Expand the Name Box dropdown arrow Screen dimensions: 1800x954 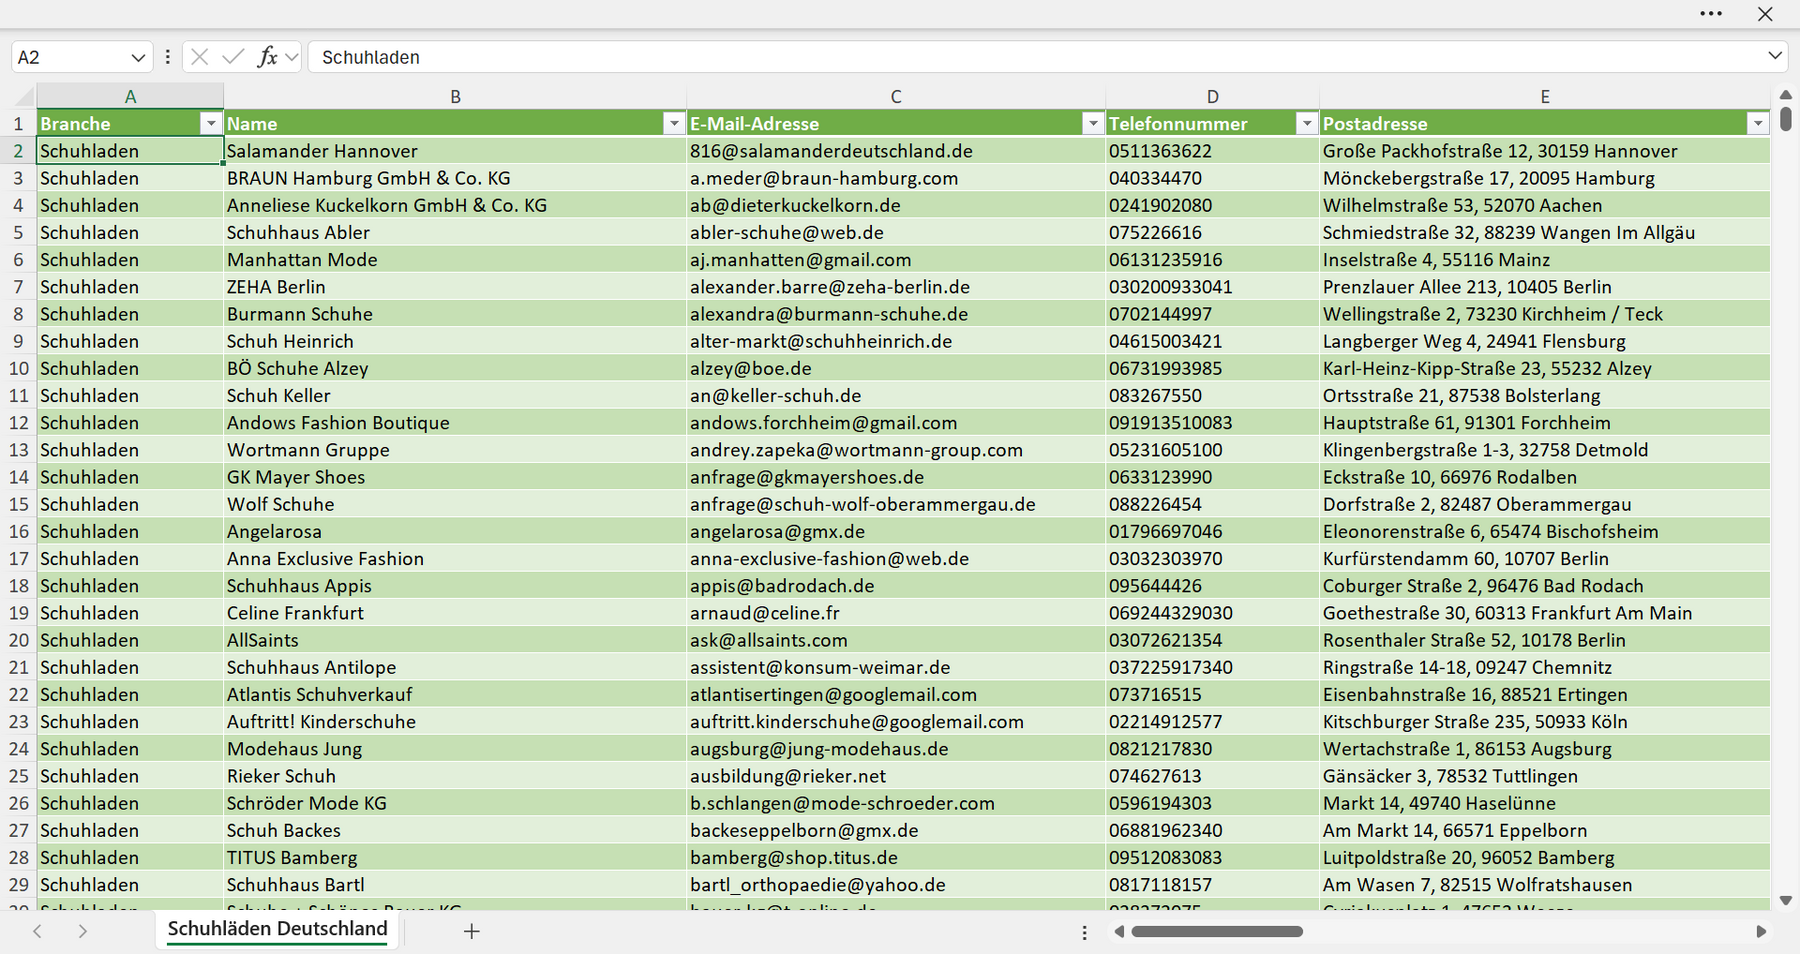pyautogui.click(x=138, y=57)
